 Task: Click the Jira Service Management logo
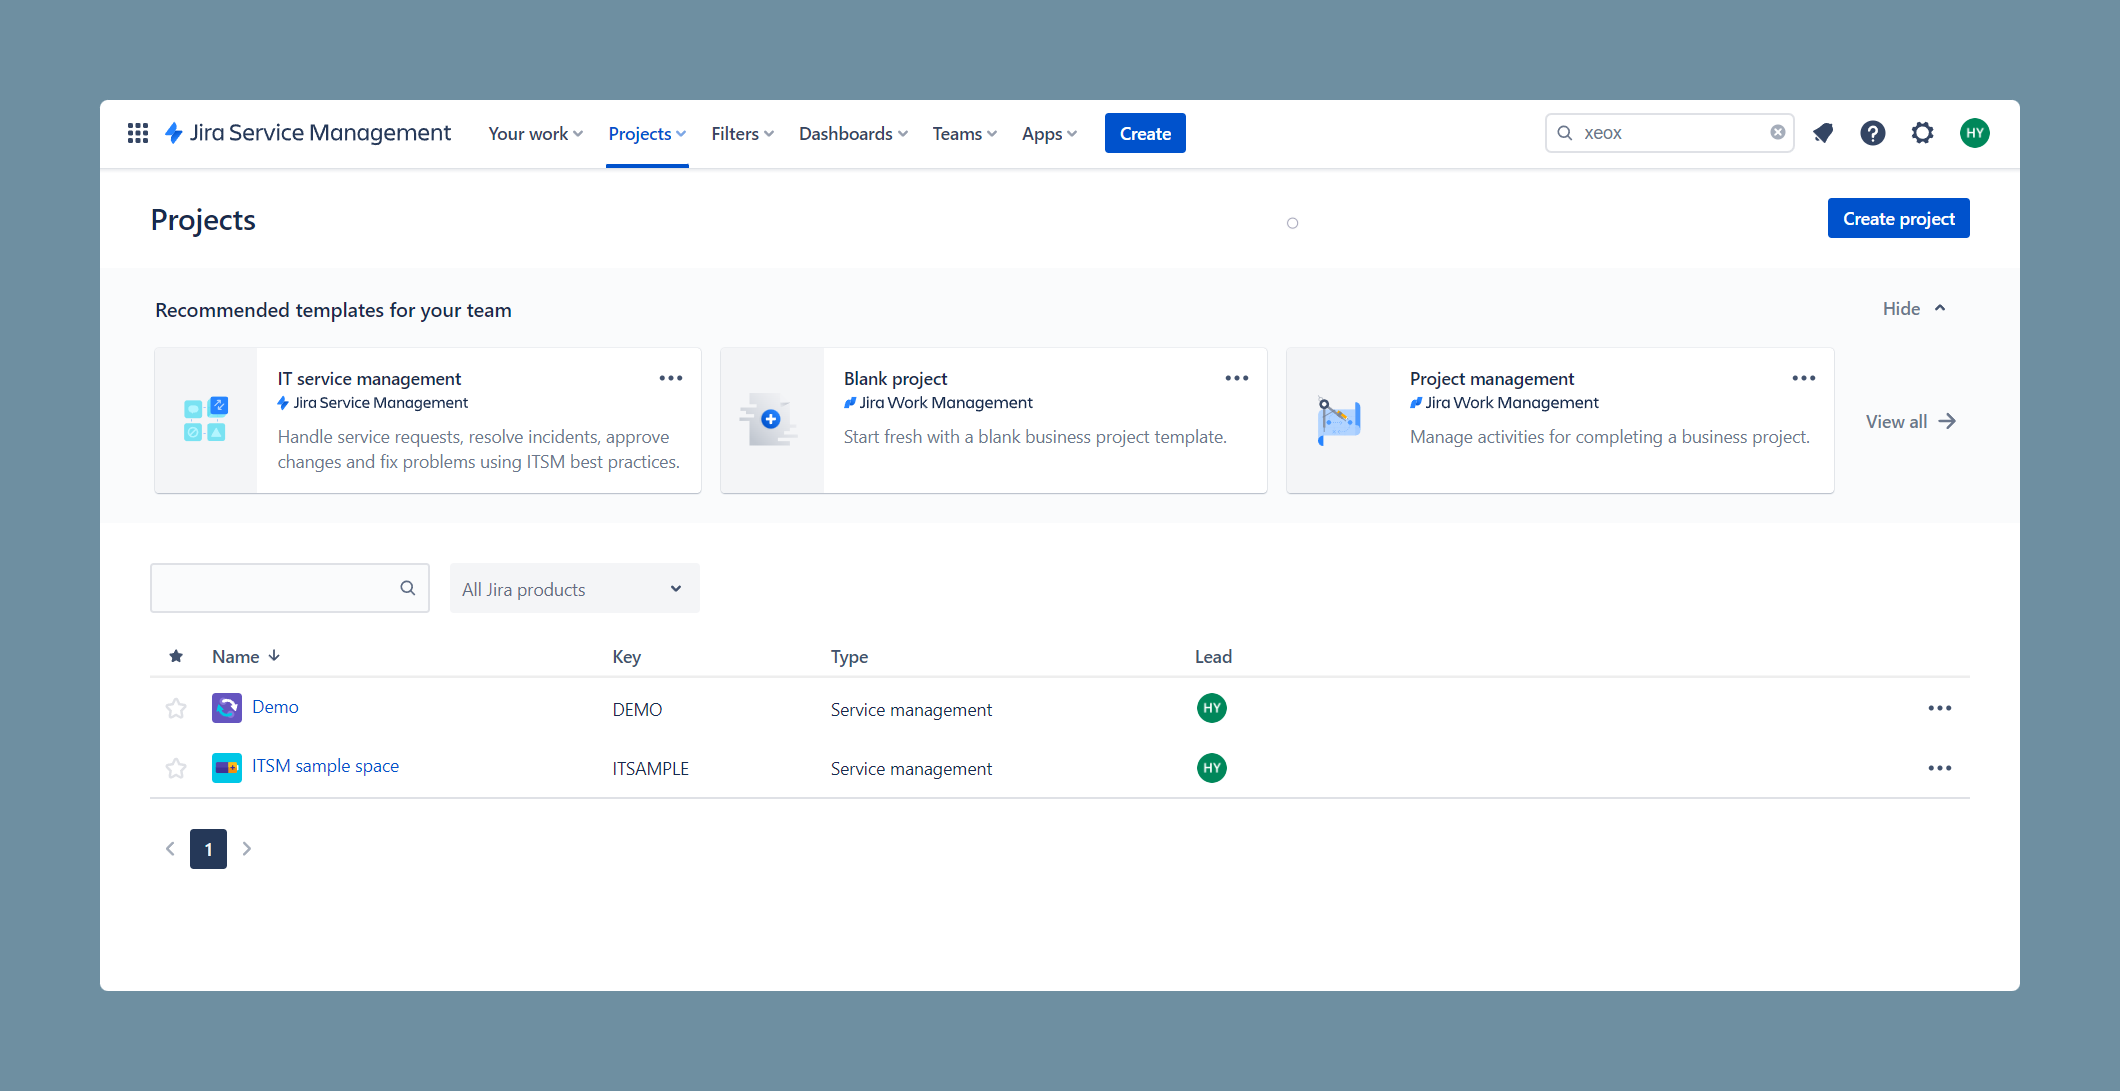coord(308,133)
